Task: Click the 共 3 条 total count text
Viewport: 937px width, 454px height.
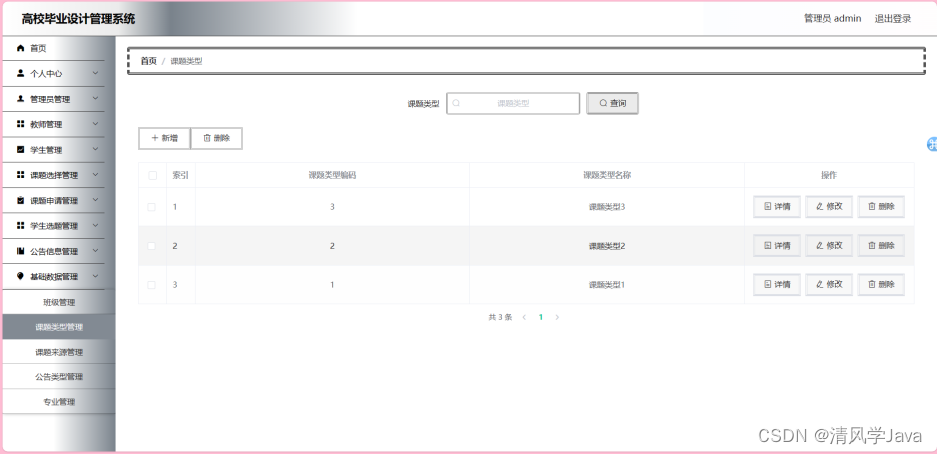Action: coord(500,317)
